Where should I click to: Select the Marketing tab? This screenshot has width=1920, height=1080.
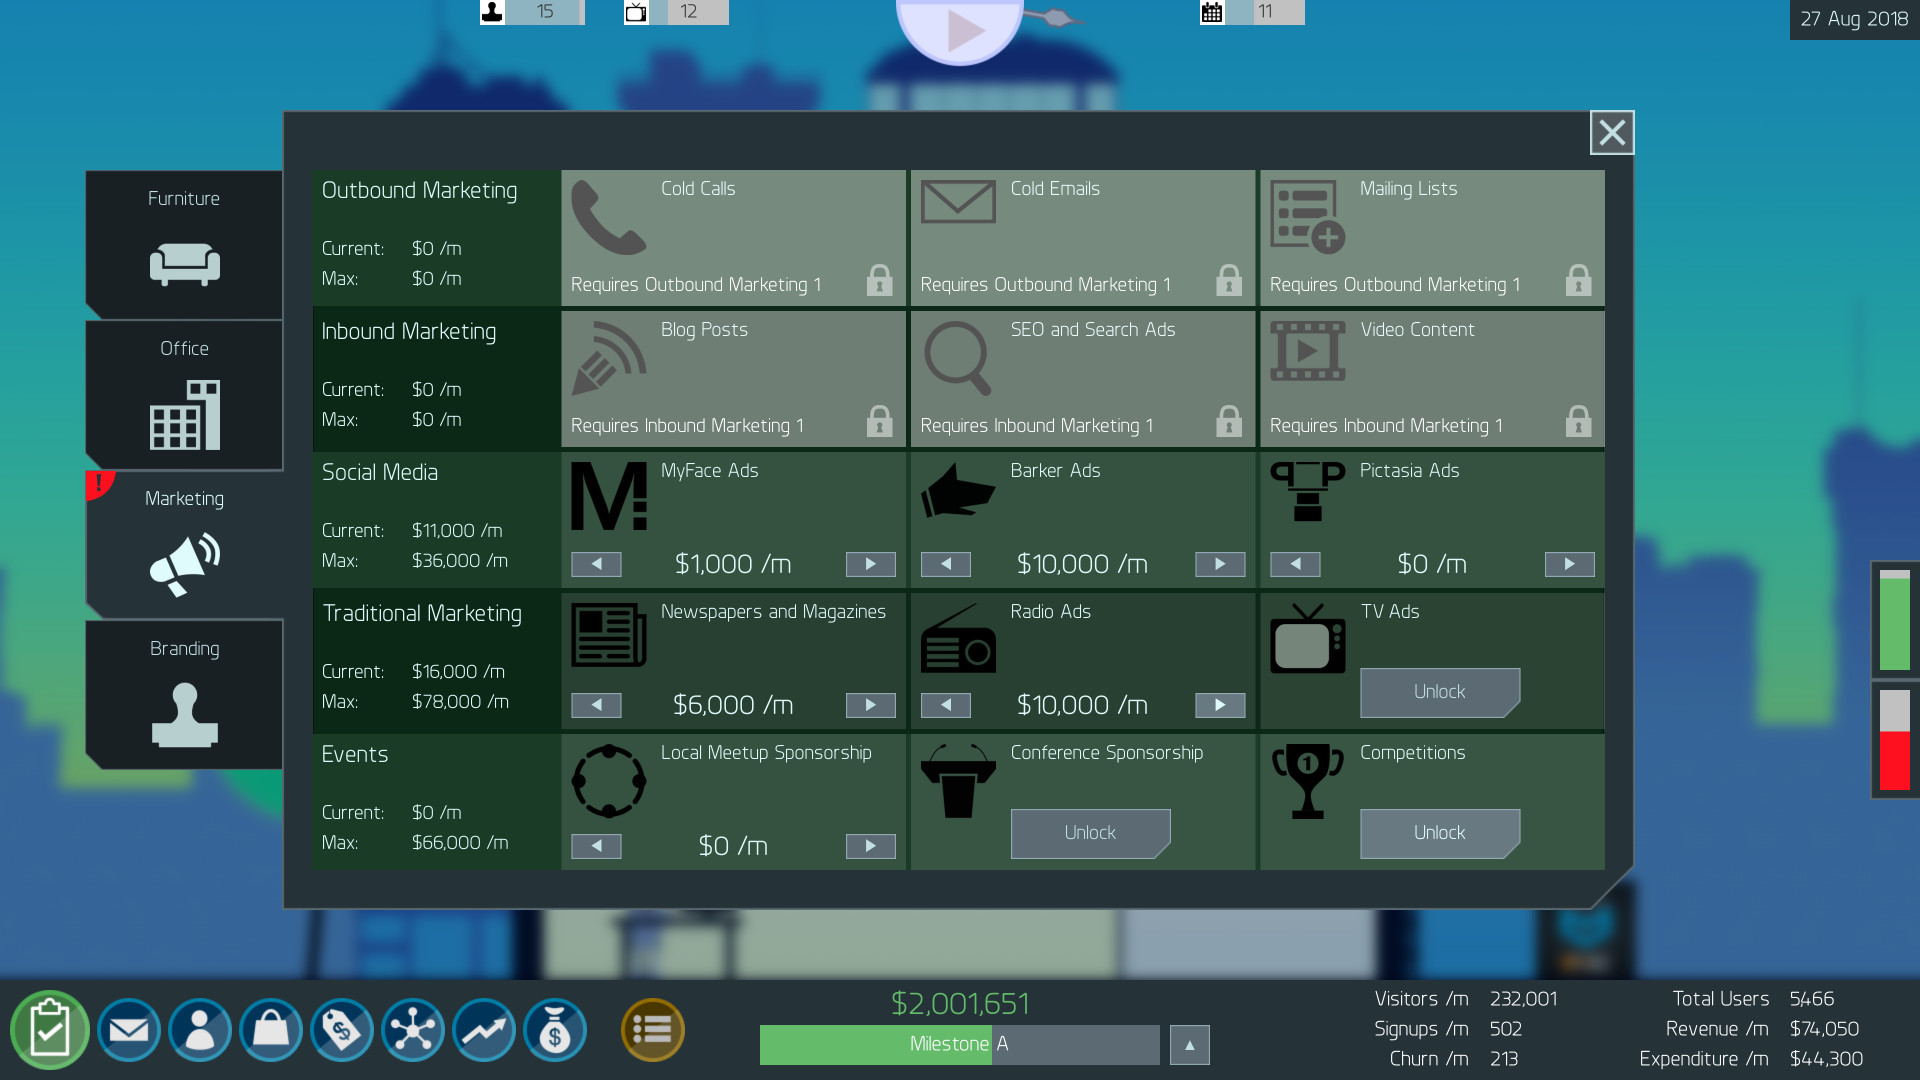pyautogui.click(x=184, y=545)
